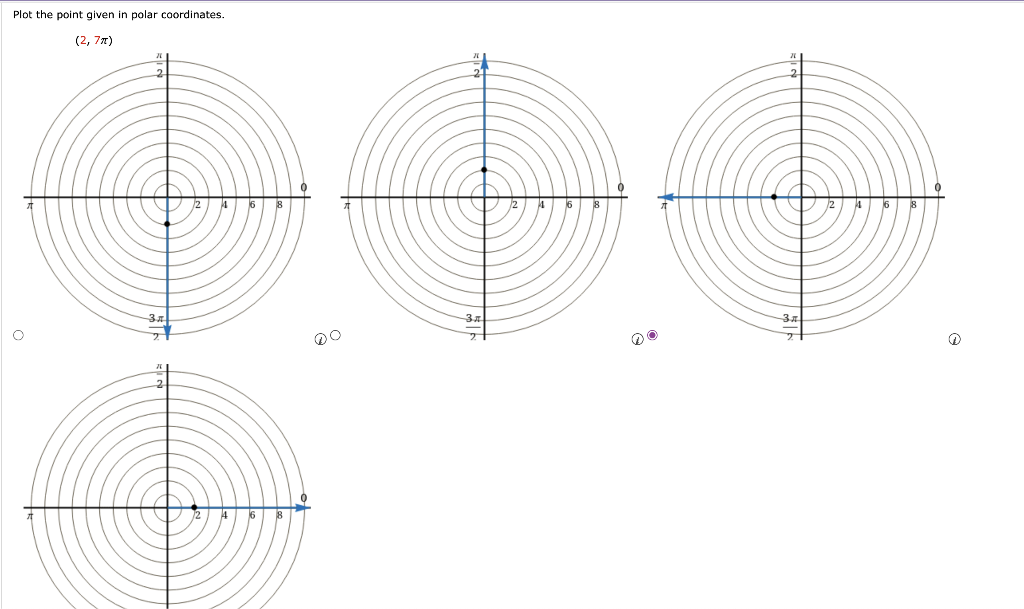The width and height of the screenshot is (1024, 609).
Task: Click the coordinates "(2, 7π)"
Action: click(94, 40)
